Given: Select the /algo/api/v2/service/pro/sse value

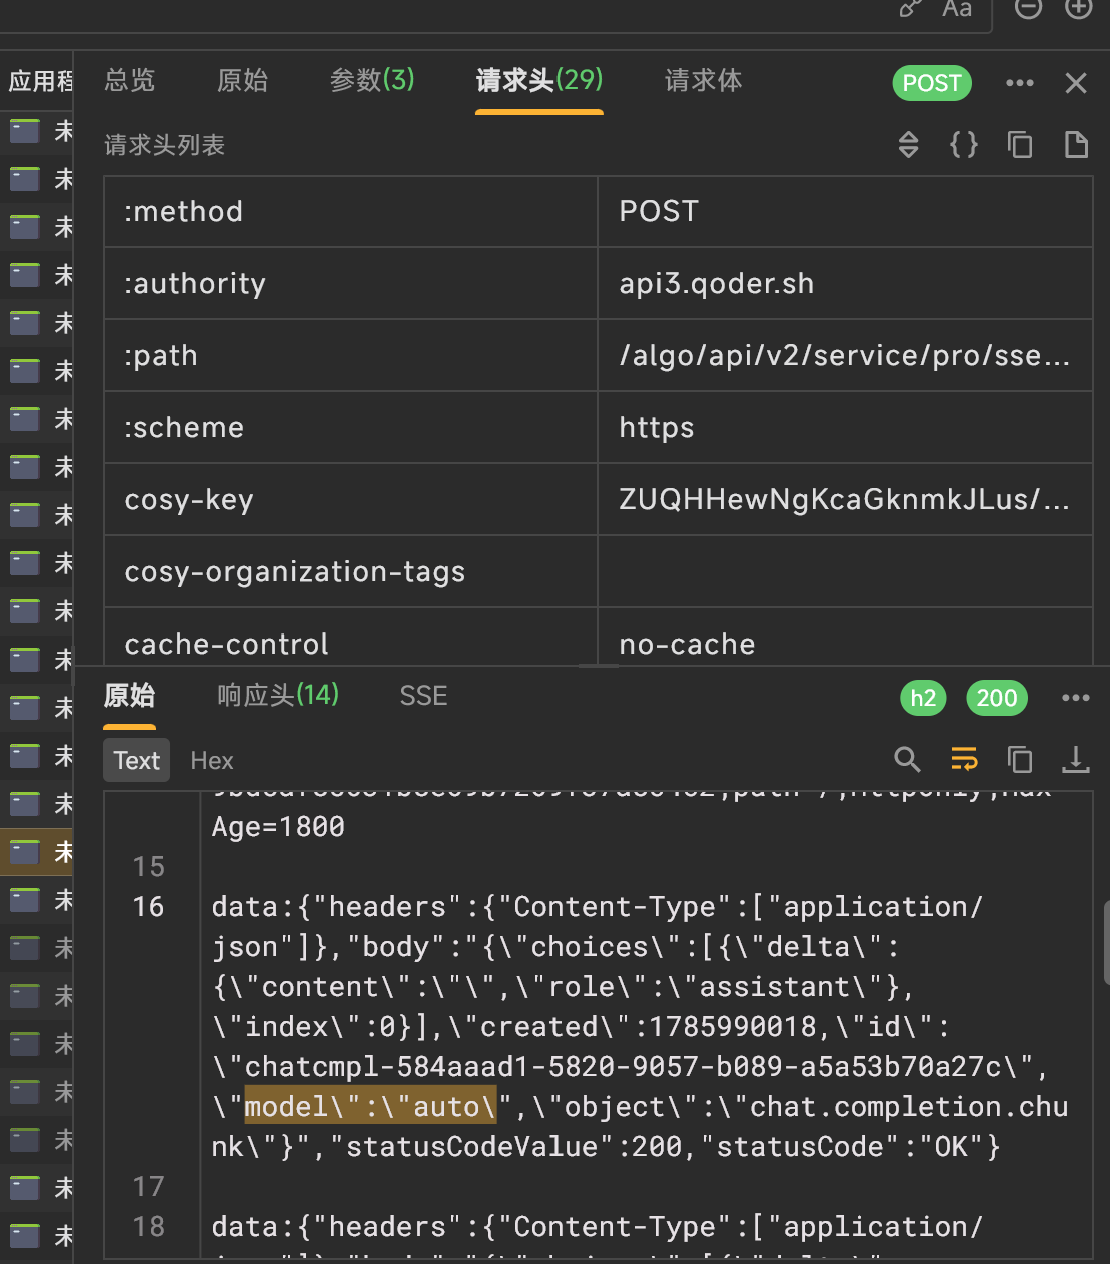Looking at the screenshot, I should (x=845, y=355).
